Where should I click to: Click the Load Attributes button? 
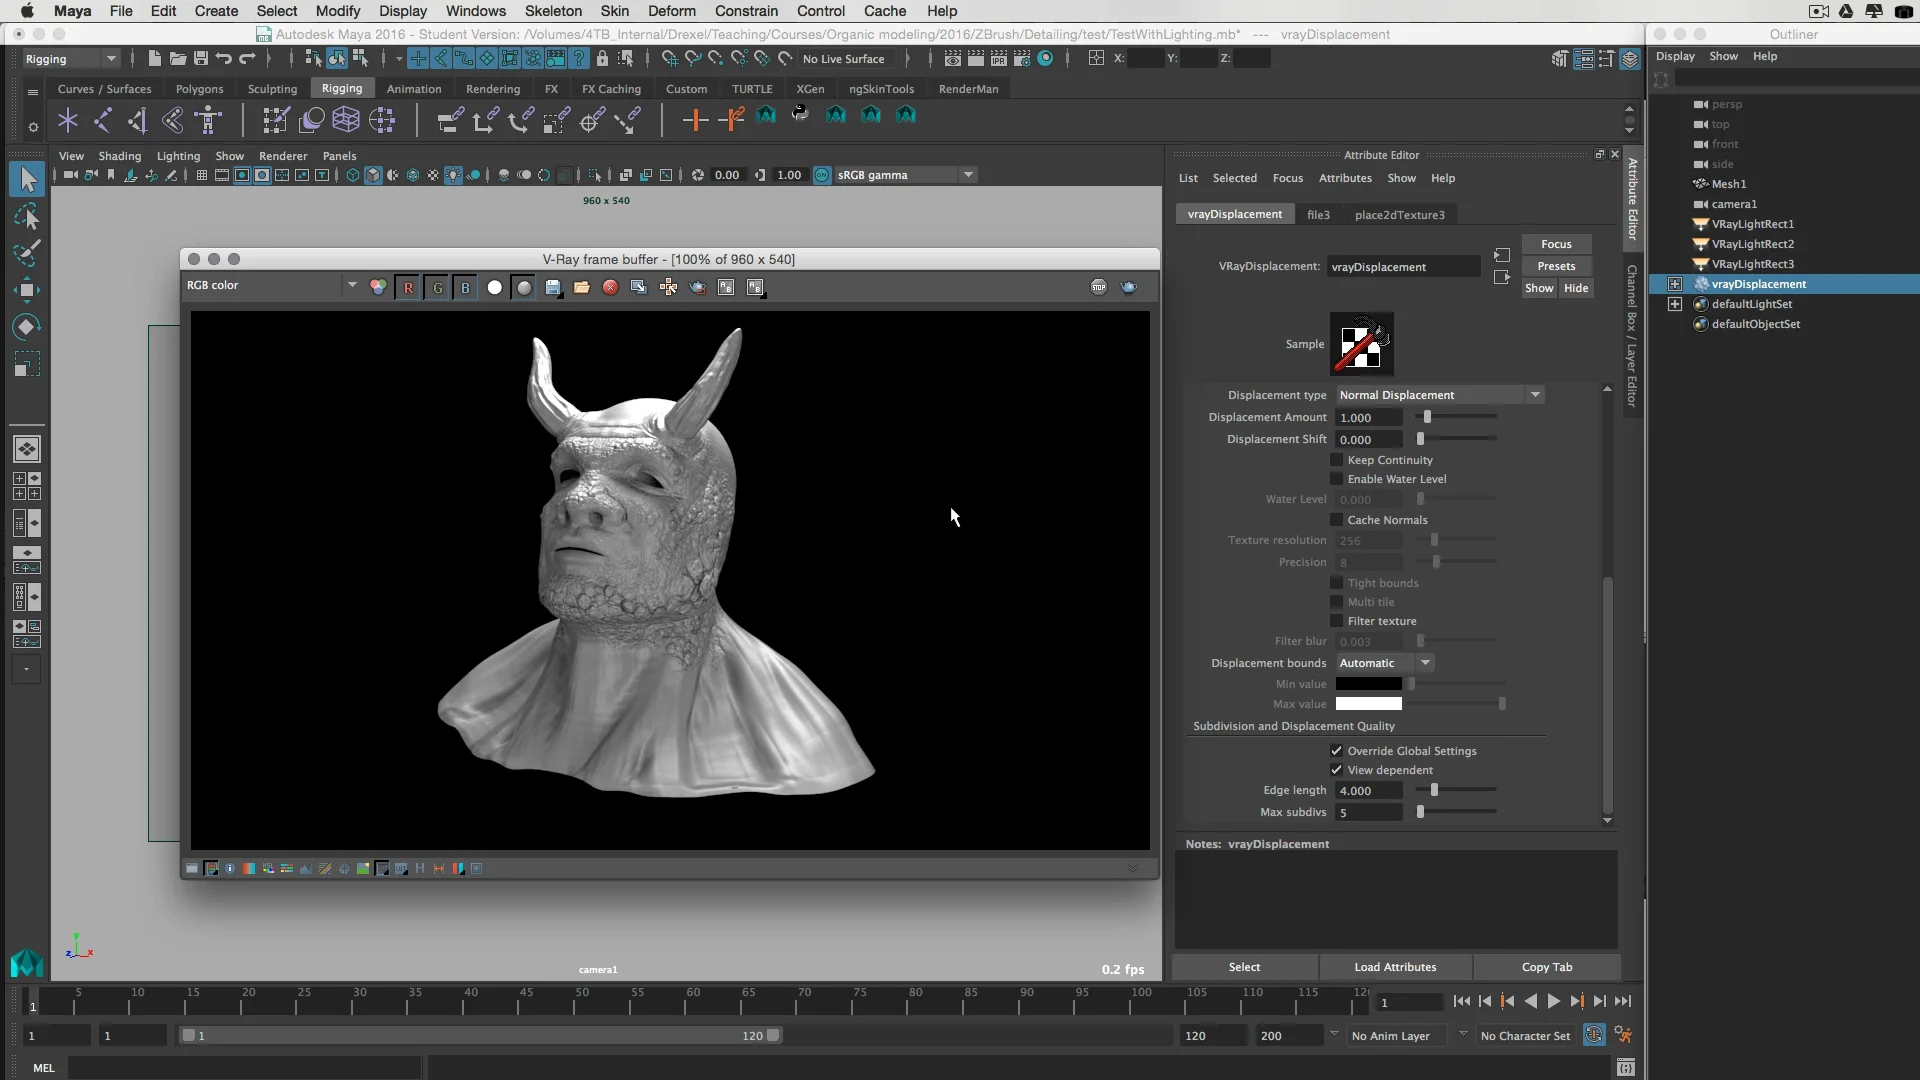[x=1394, y=967]
